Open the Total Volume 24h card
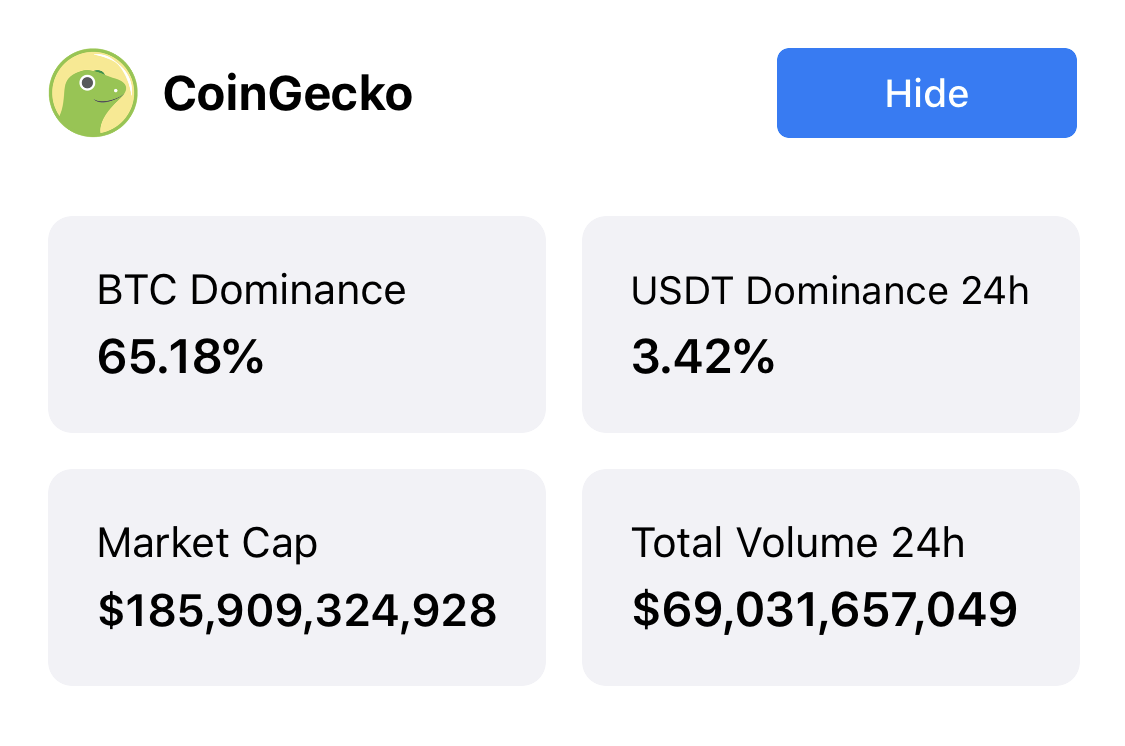The image size is (1125, 746). pyautogui.click(x=831, y=577)
